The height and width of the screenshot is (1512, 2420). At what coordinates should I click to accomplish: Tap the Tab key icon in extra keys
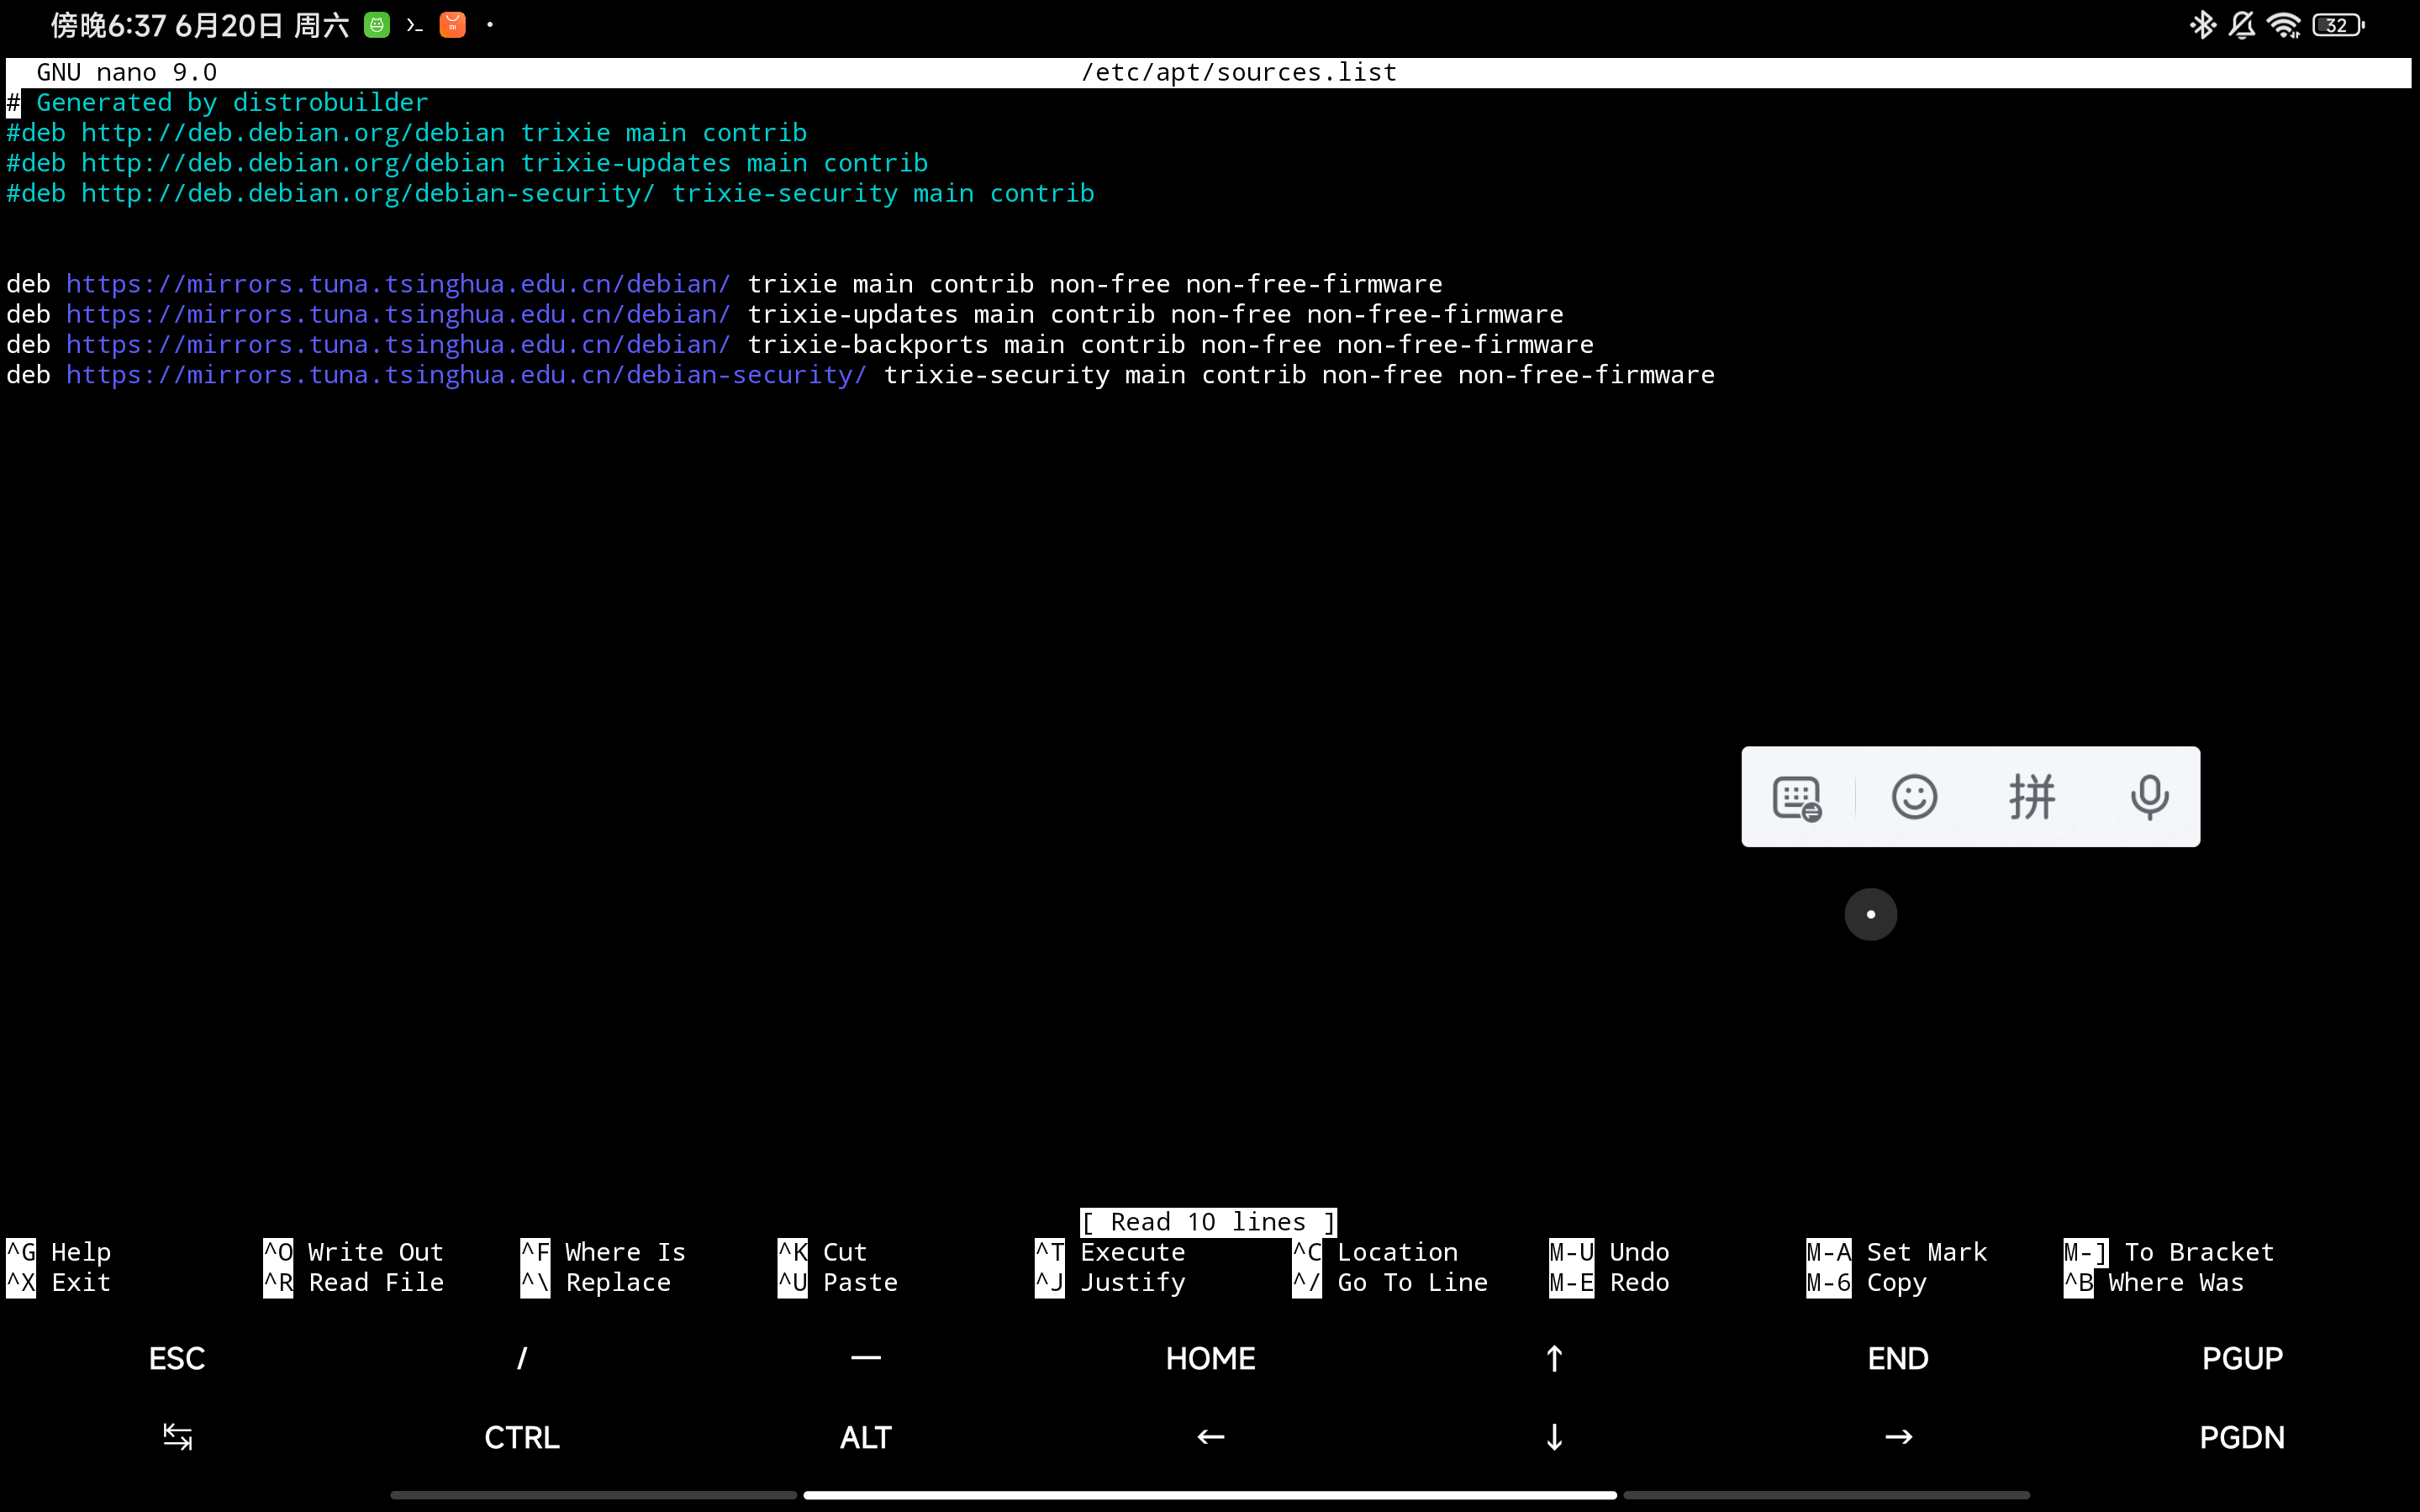coord(177,1437)
